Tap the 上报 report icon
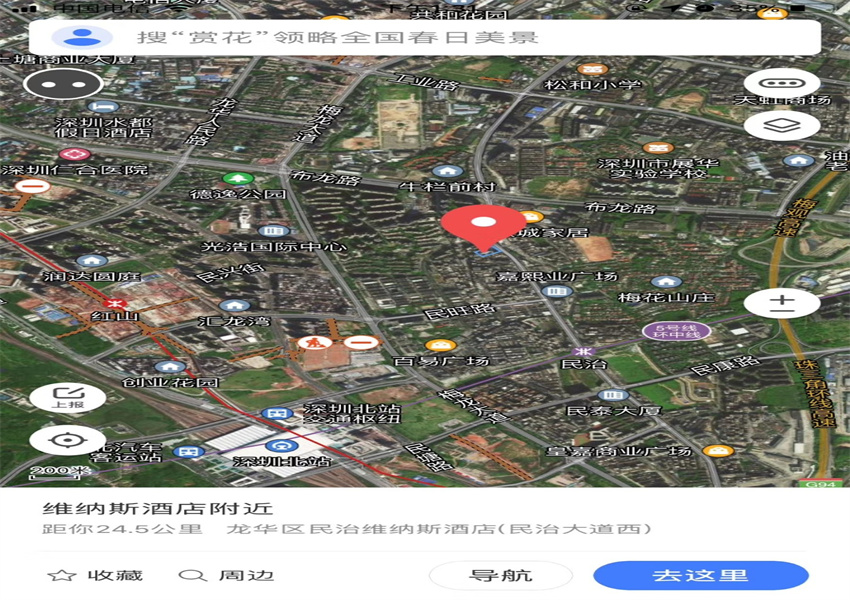Screen dimensions: 850x600 click(68, 397)
